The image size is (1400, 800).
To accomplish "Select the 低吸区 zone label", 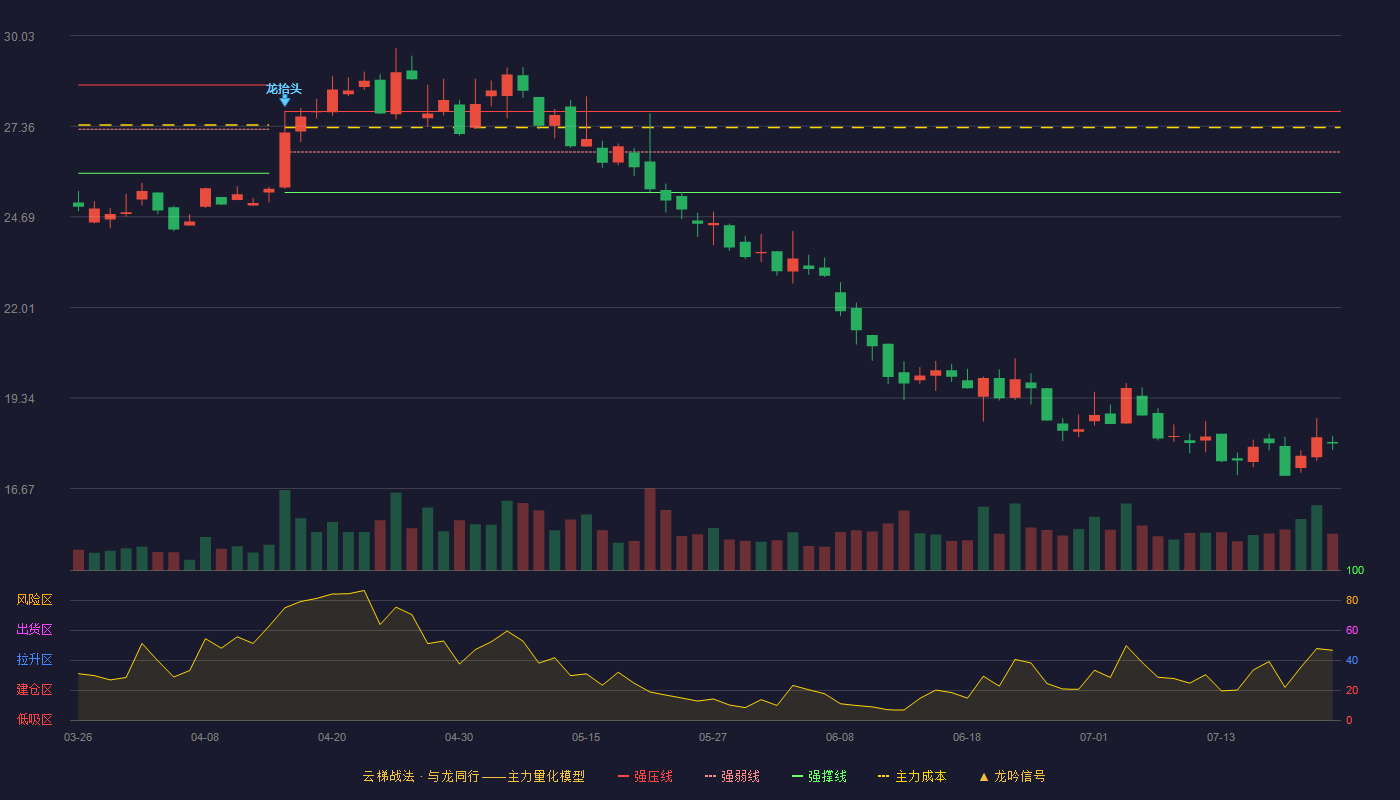I will pos(34,719).
